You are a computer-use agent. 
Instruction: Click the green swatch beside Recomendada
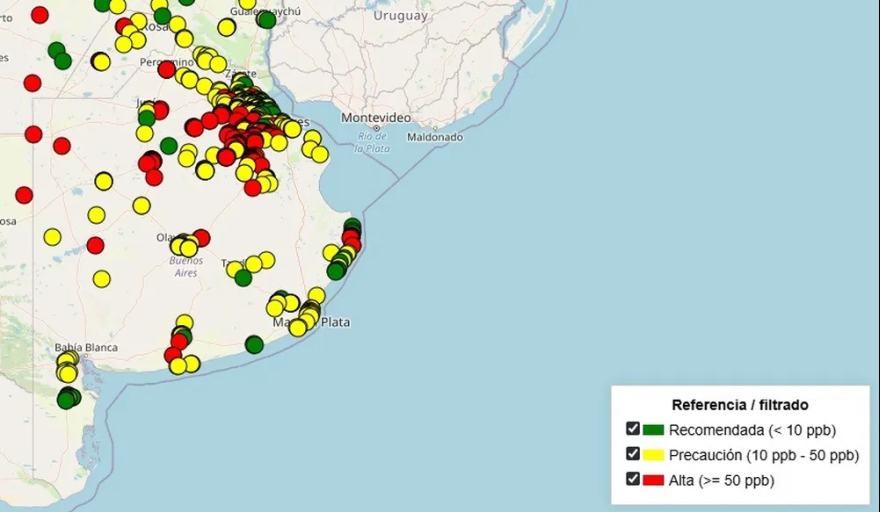653,430
